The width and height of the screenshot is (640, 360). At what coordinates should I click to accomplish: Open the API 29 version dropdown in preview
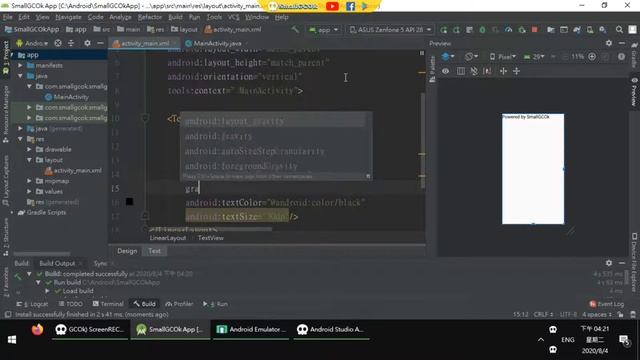[534, 57]
